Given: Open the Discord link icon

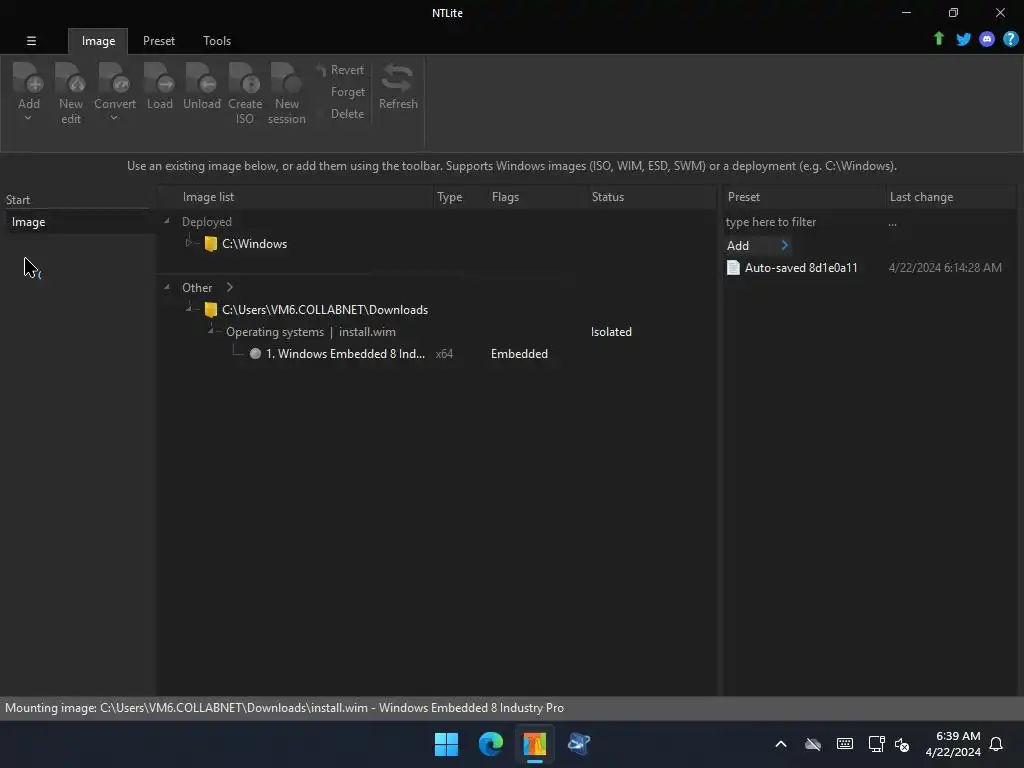Looking at the screenshot, I should (986, 39).
